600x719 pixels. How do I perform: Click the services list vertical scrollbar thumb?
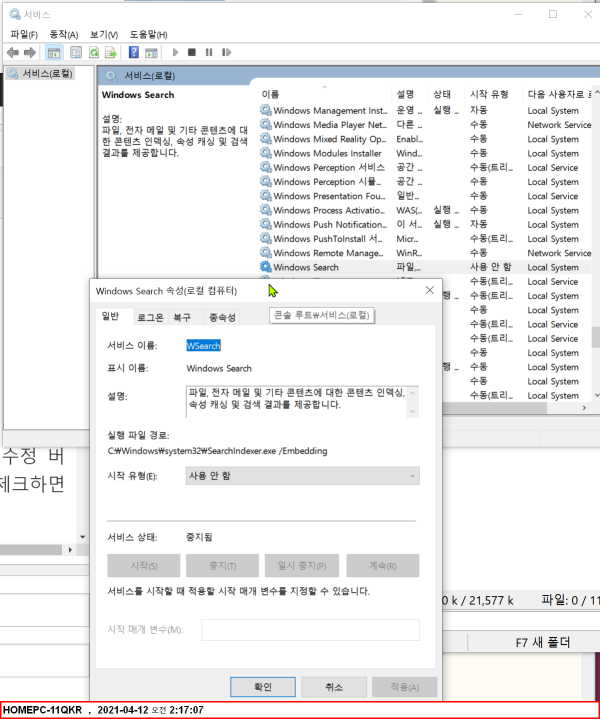point(596,337)
